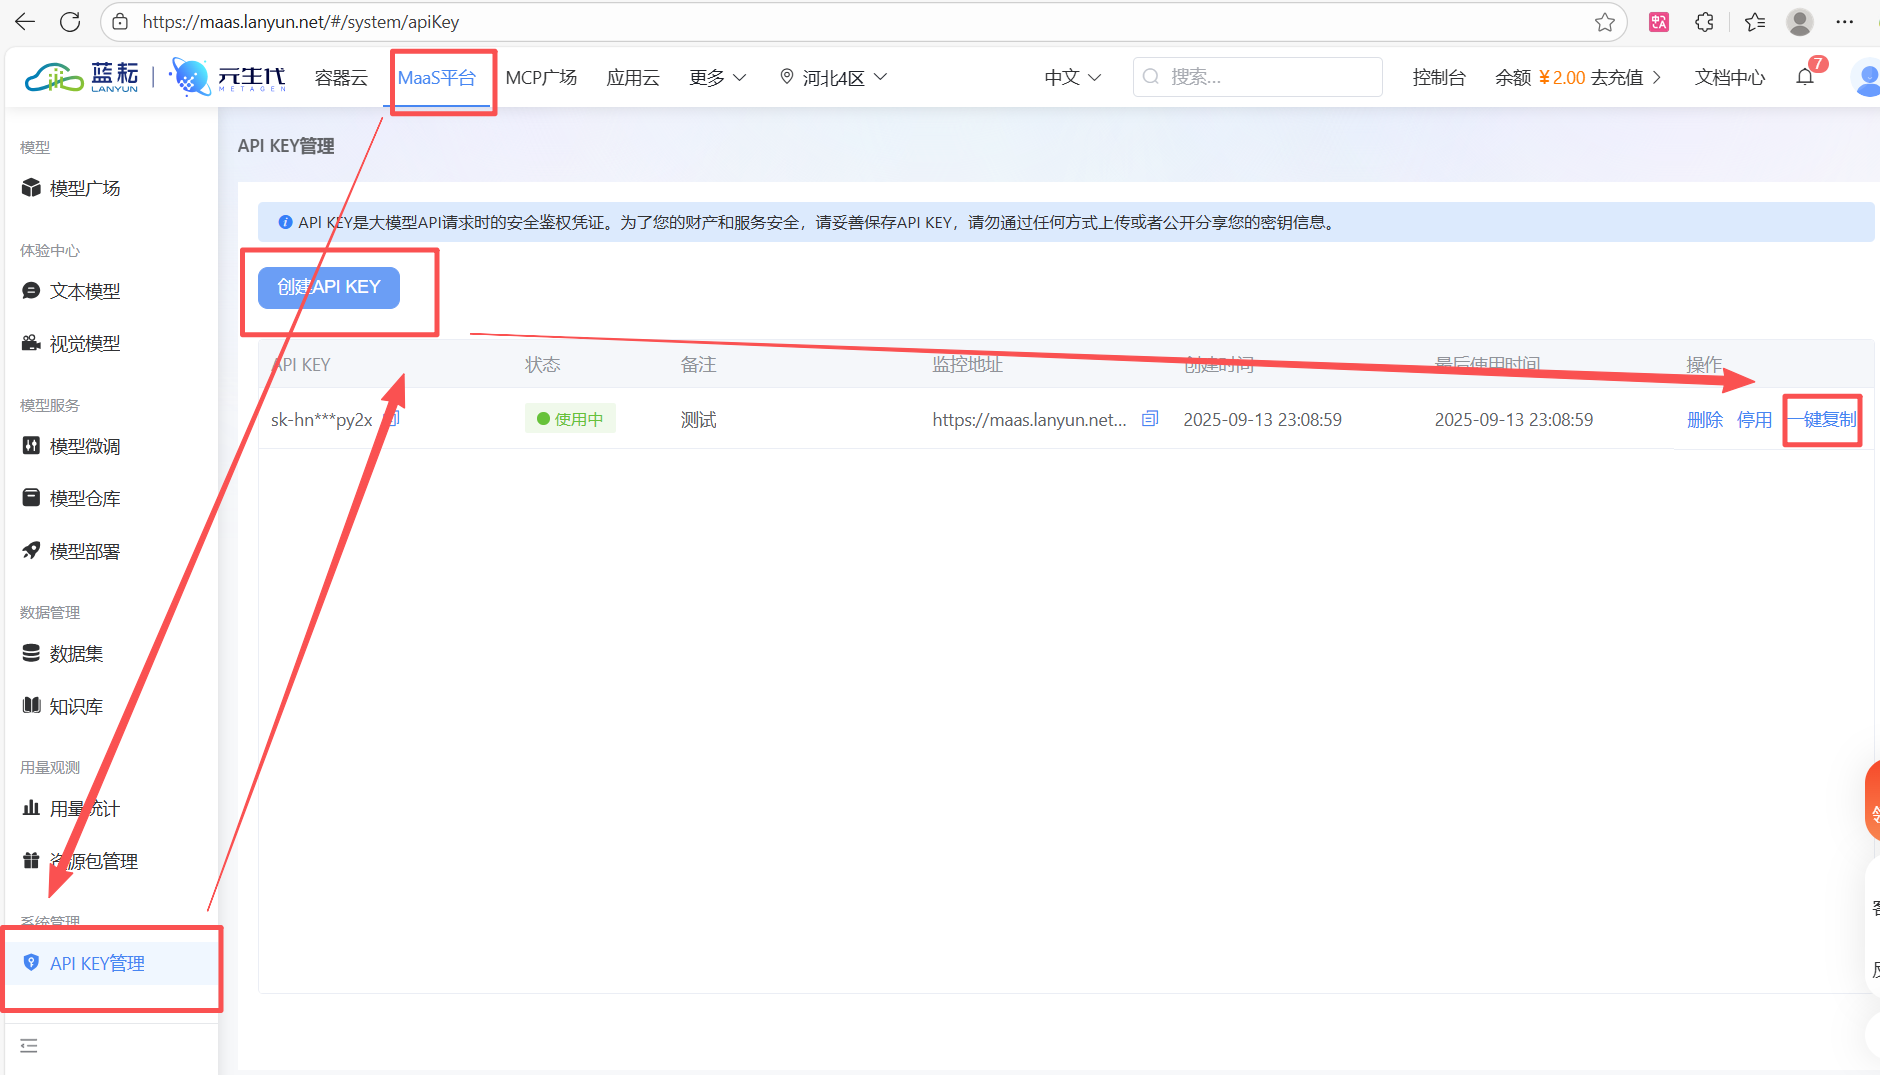Screen dimensions: 1880x1075
Task: Collapse the sidebar with bottom icon
Action: (29, 1046)
